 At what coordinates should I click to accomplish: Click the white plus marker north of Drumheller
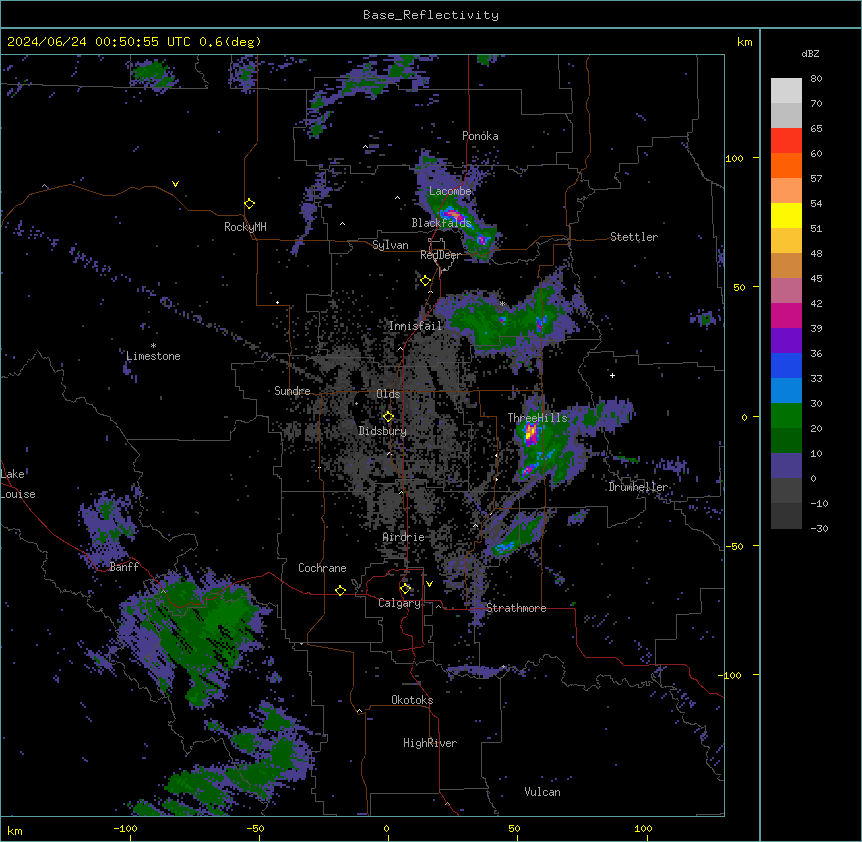click(x=612, y=375)
